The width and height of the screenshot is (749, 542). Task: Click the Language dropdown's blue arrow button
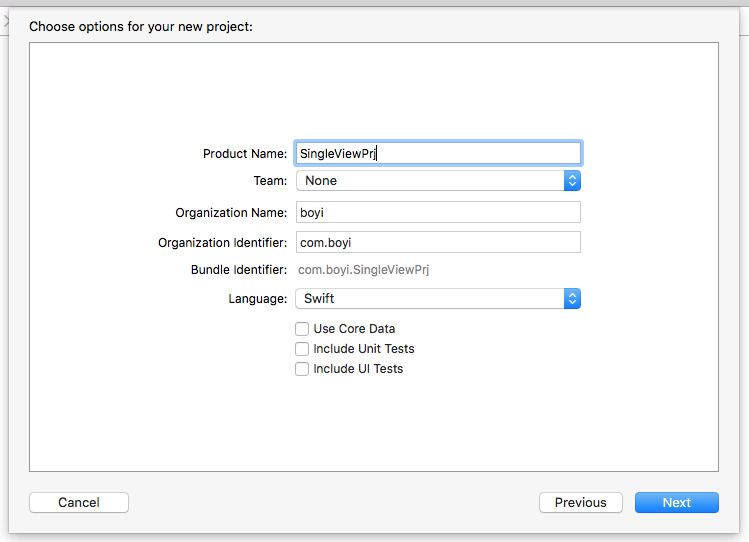pyautogui.click(x=572, y=299)
